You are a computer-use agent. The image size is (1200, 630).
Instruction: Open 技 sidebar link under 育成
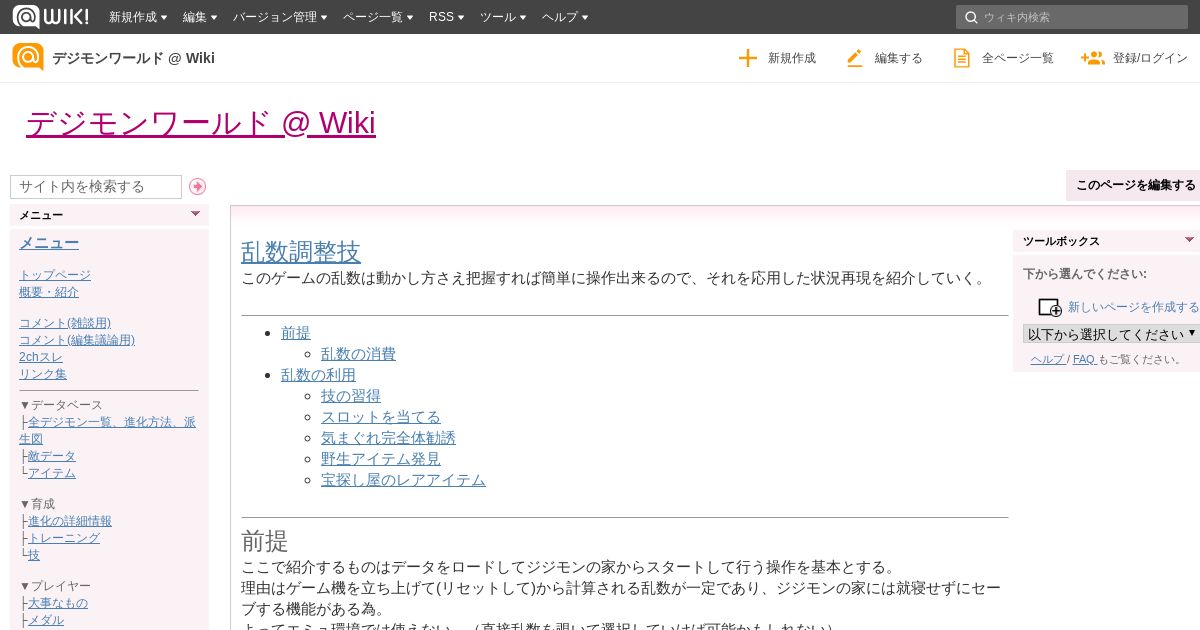pos(34,555)
